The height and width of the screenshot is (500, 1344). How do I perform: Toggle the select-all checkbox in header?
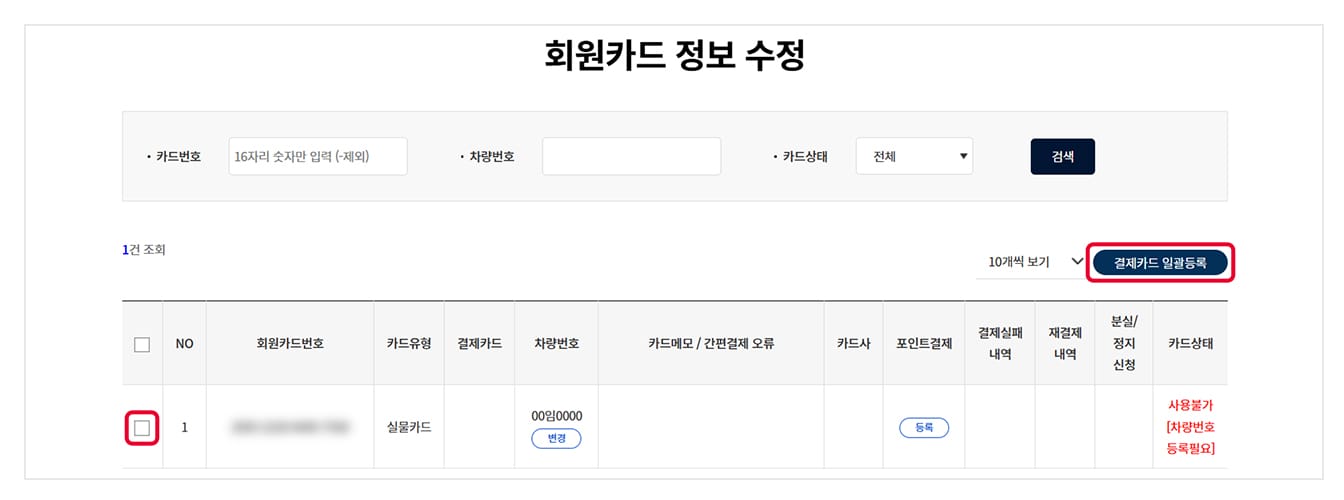click(142, 344)
